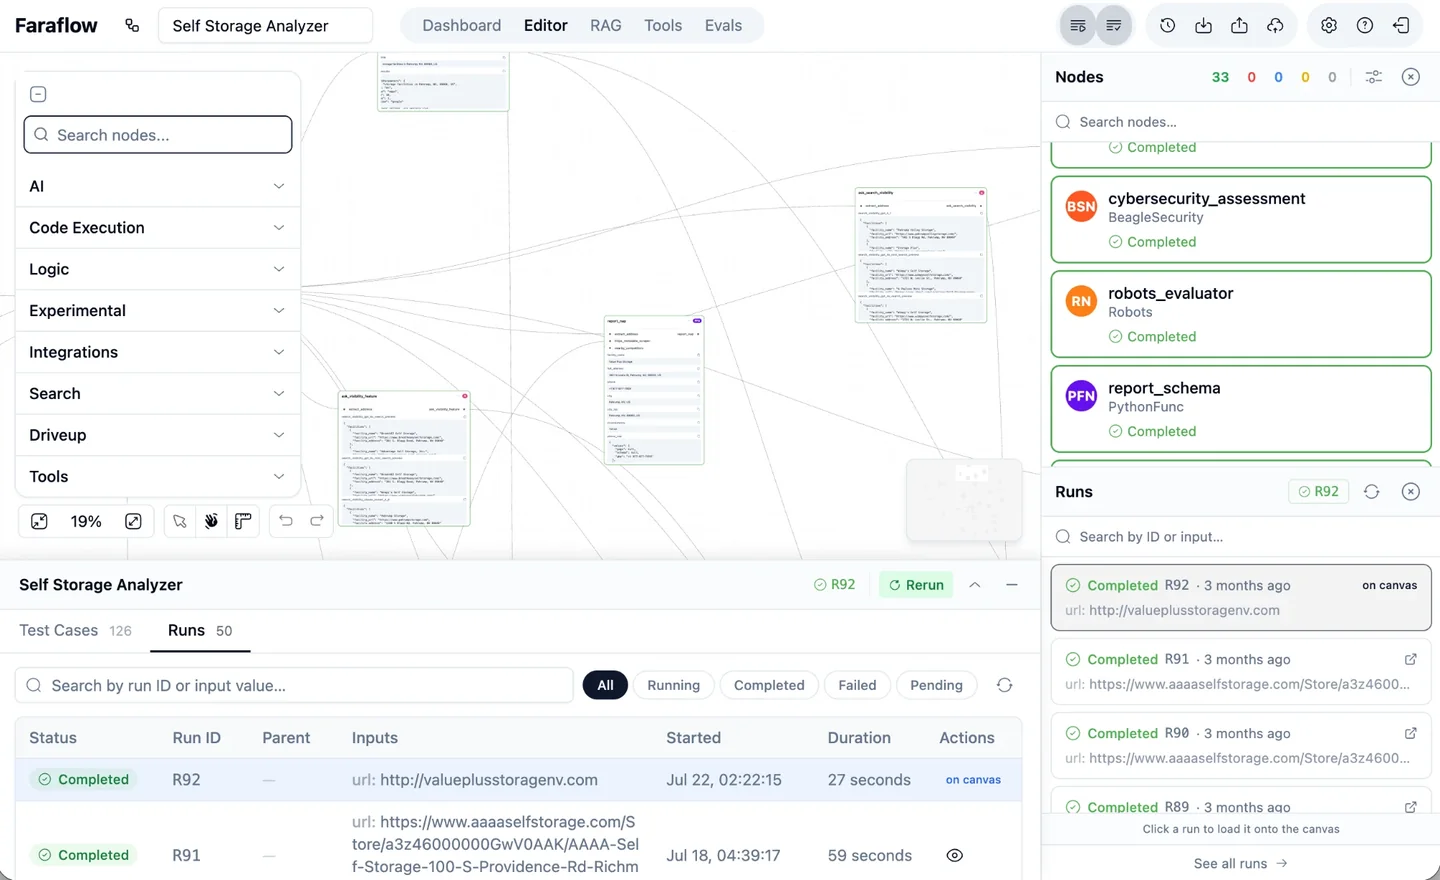Screen dimensions: 1440x880
Task: Expand the Integrations category
Action: pyautogui.click(x=158, y=352)
